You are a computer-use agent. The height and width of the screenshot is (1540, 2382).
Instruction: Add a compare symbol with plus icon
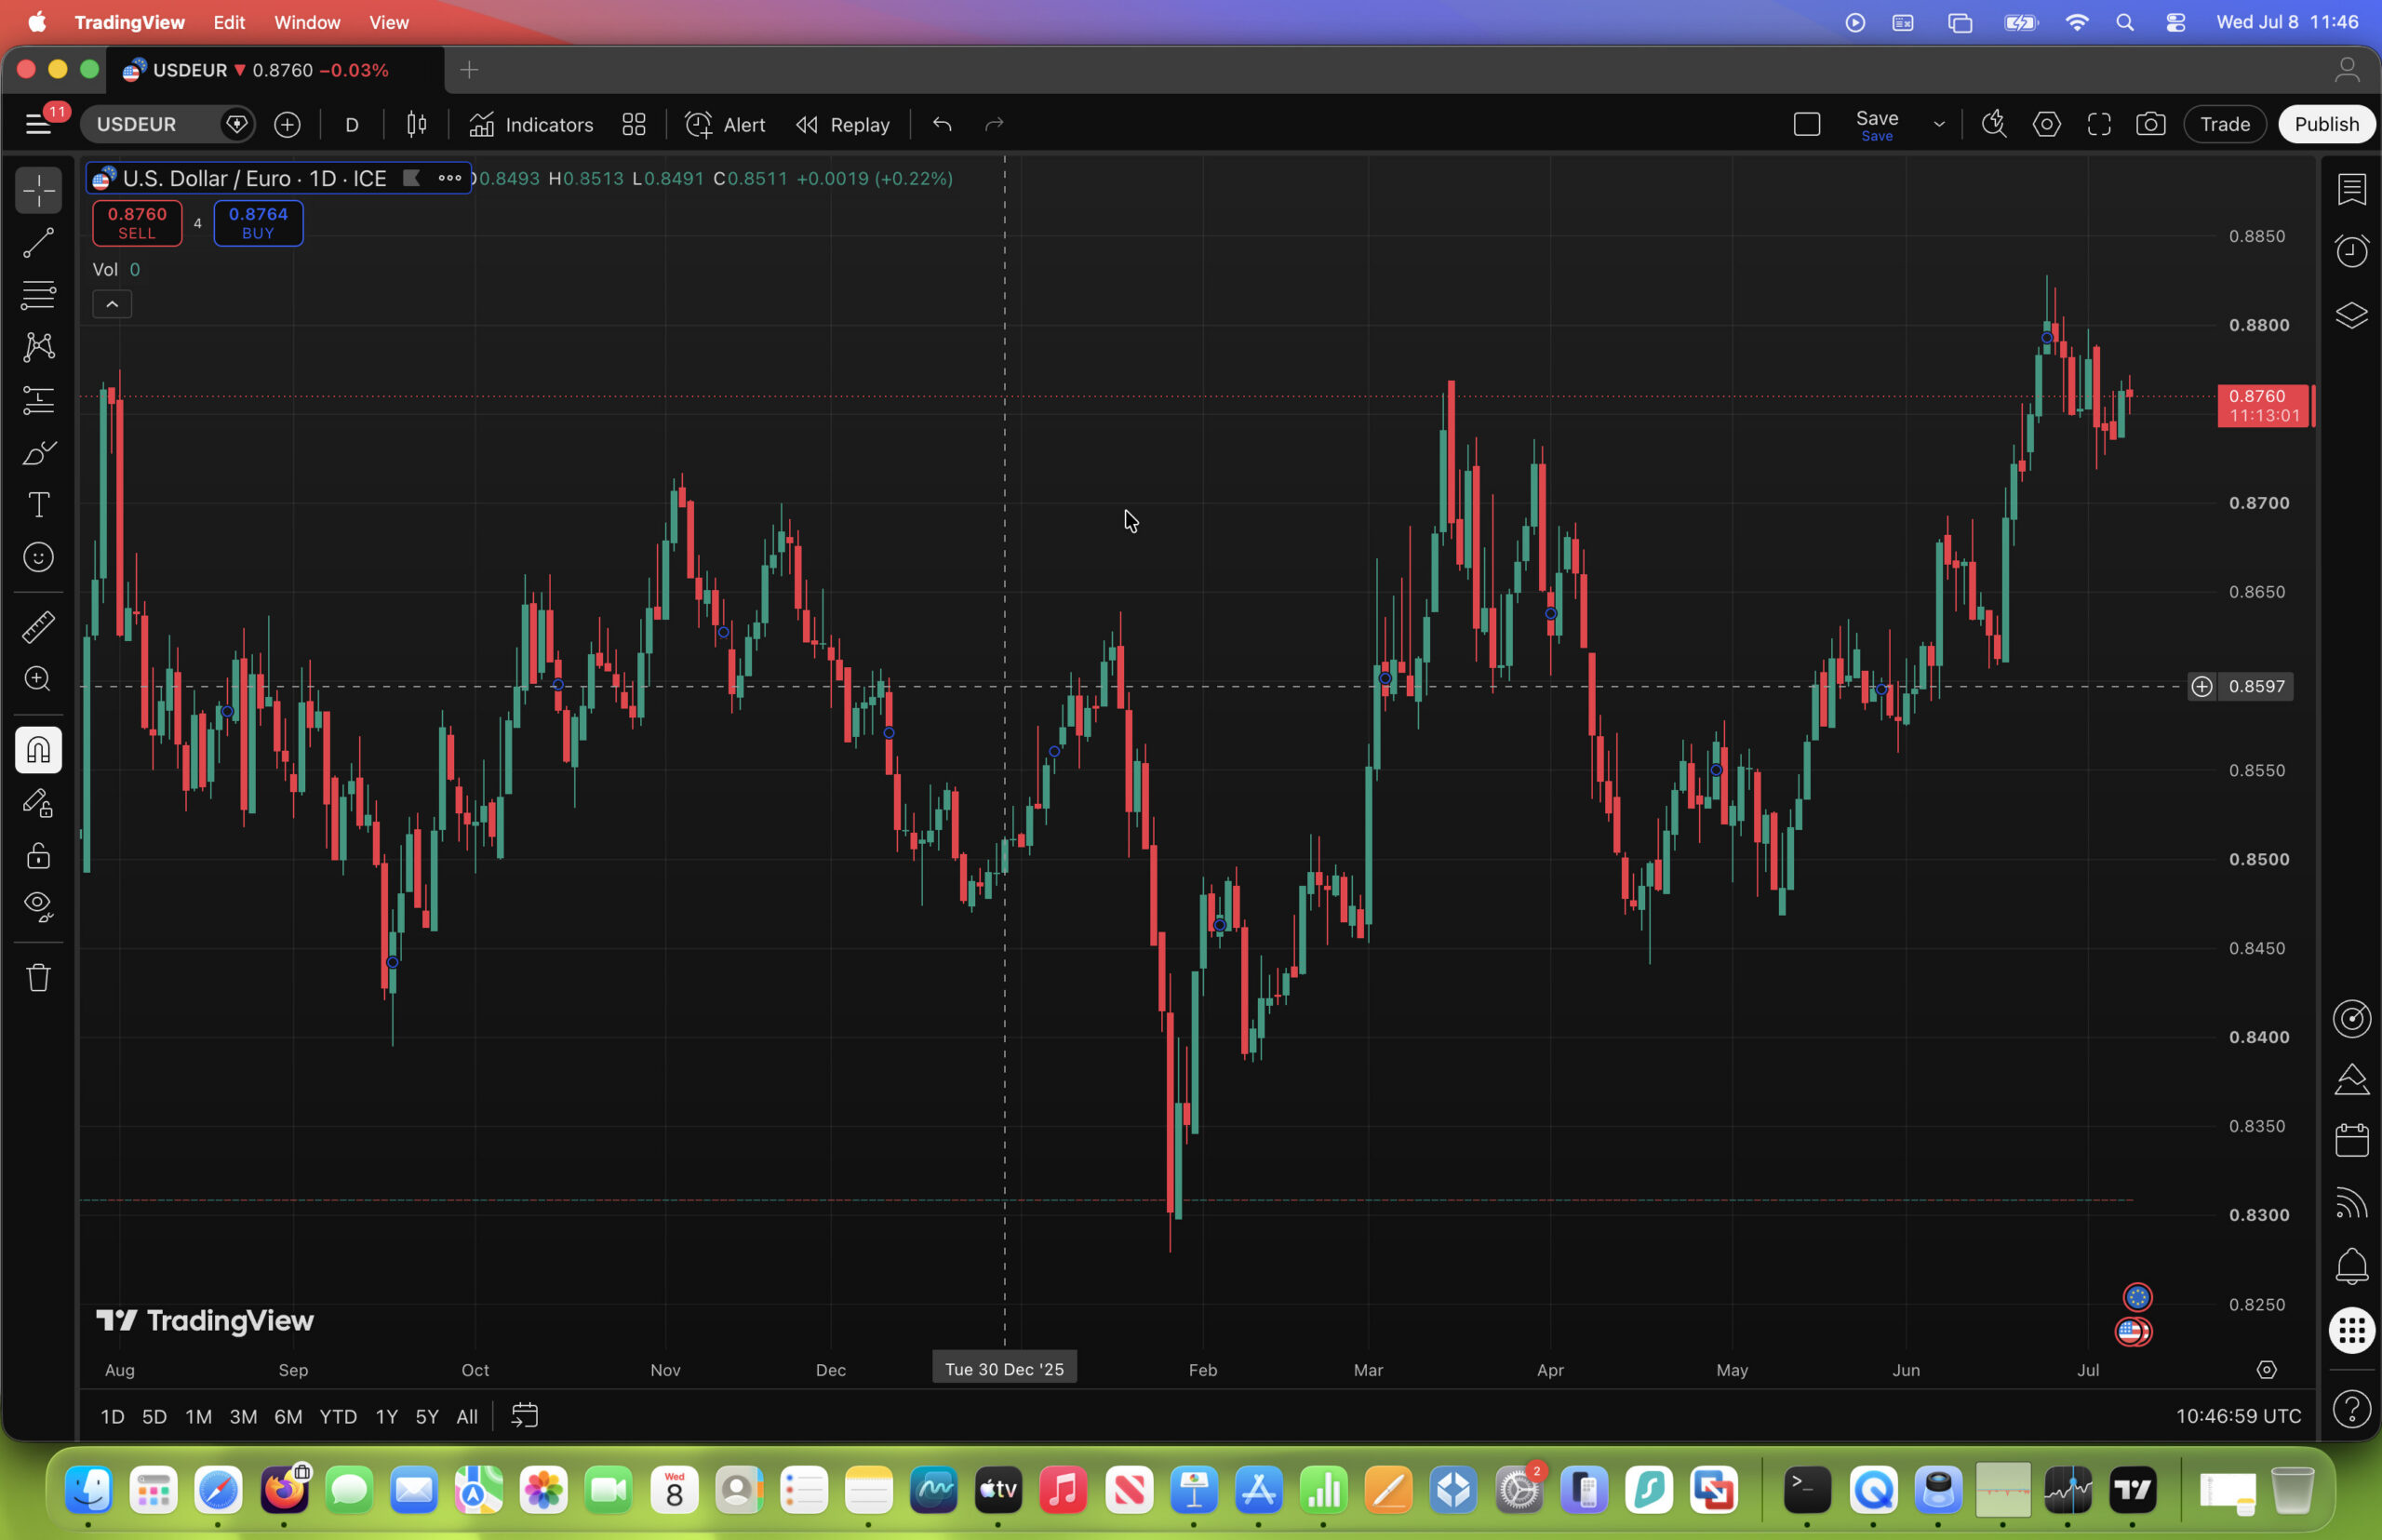tap(287, 124)
